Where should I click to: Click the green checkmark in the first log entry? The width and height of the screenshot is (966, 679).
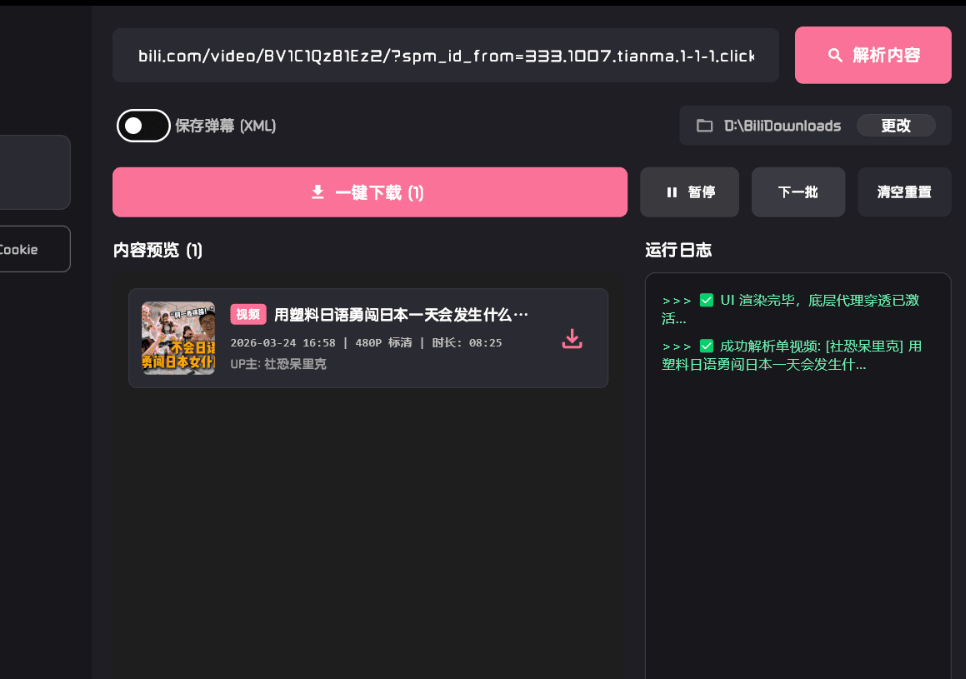coord(706,299)
